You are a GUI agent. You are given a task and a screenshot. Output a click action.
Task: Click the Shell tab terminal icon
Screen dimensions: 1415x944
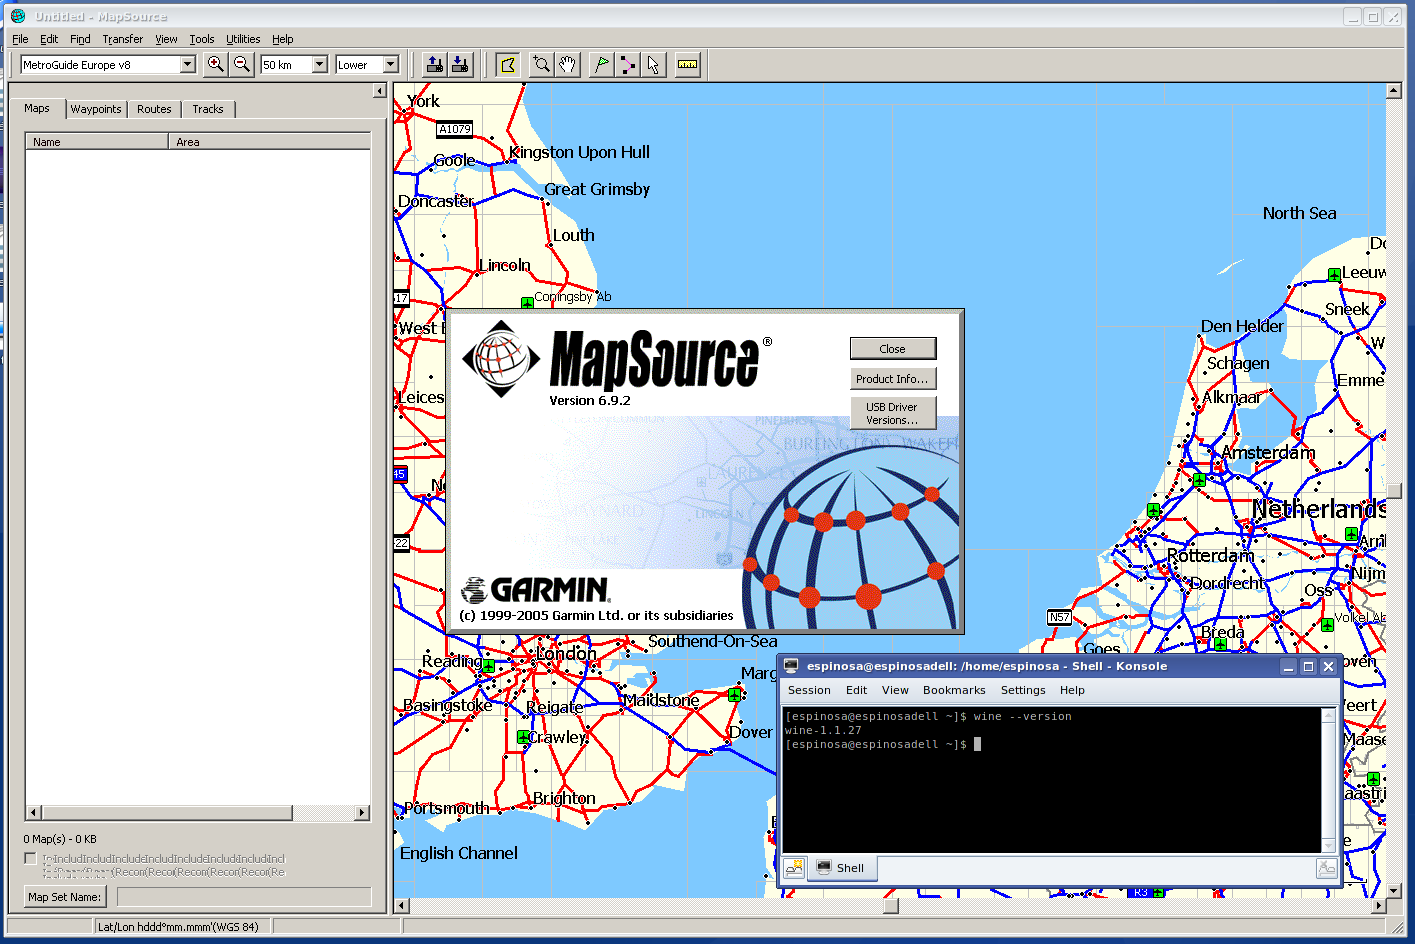click(824, 868)
